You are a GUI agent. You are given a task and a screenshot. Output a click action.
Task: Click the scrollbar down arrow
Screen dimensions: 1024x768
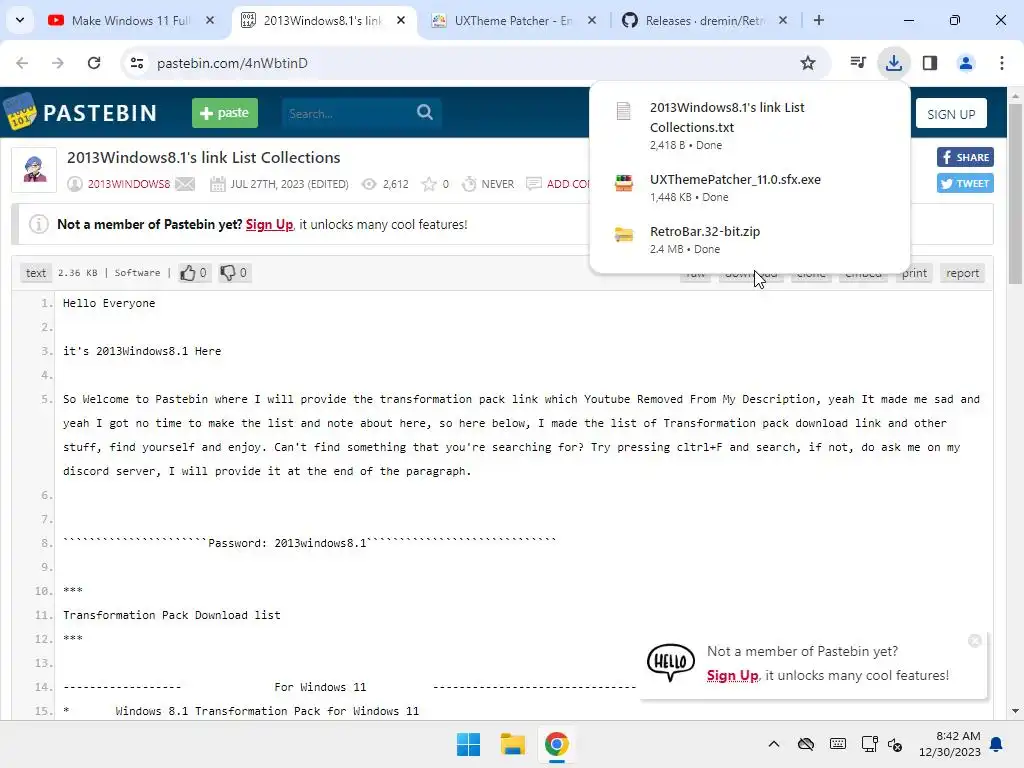pyautogui.click(x=1015, y=711)
